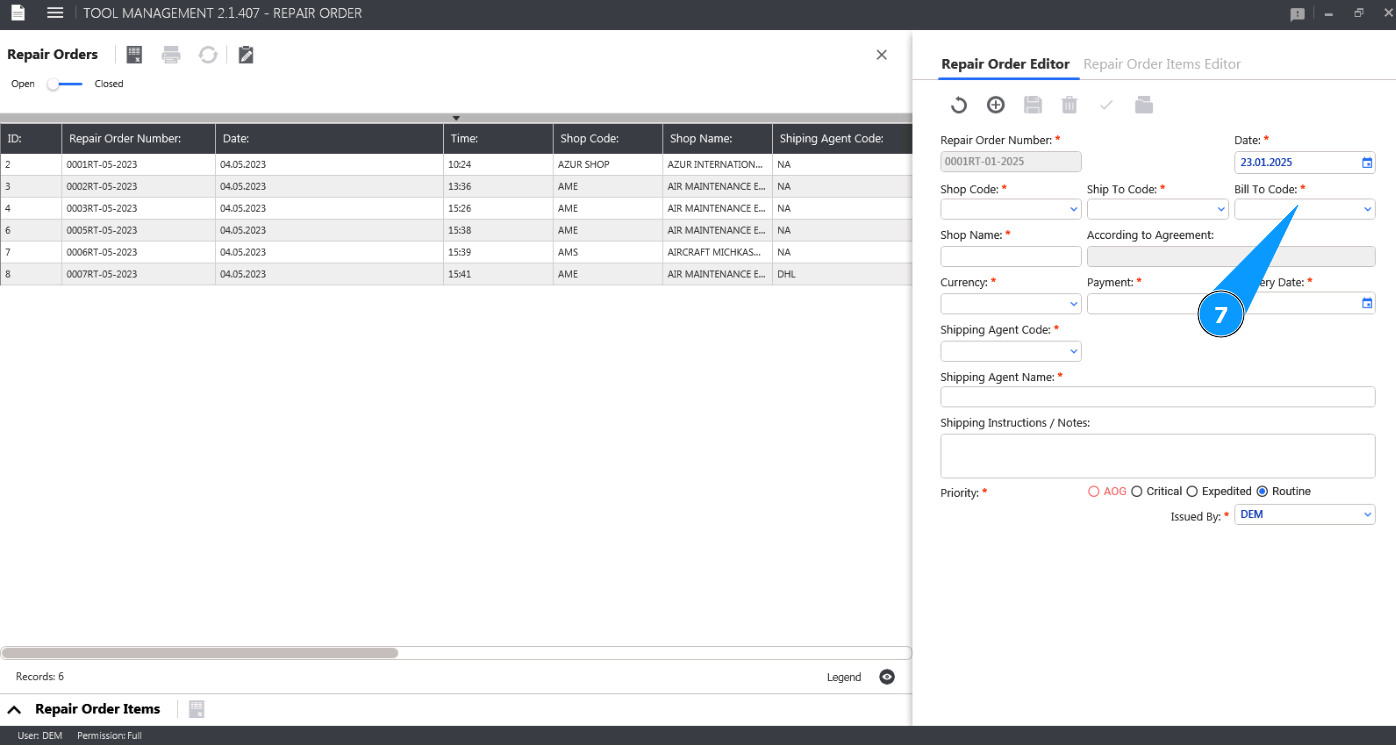This screenshot has width=1396, height=746.
Task: Click the 10:24 time cell
Action: (498, 164)
